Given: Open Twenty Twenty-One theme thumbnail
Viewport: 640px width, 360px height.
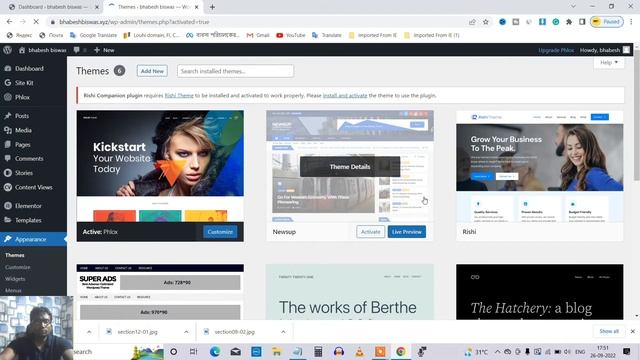Looking at the screenshot, I should coord(350,291).
